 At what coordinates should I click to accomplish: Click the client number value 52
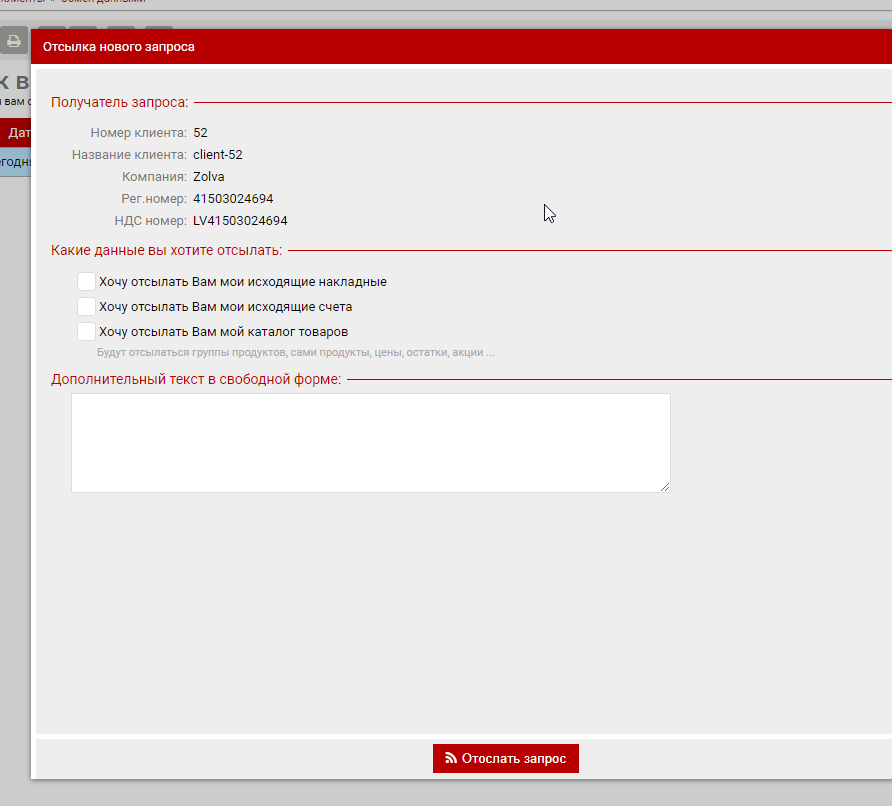pyautogui.click(x=200, y=133)
